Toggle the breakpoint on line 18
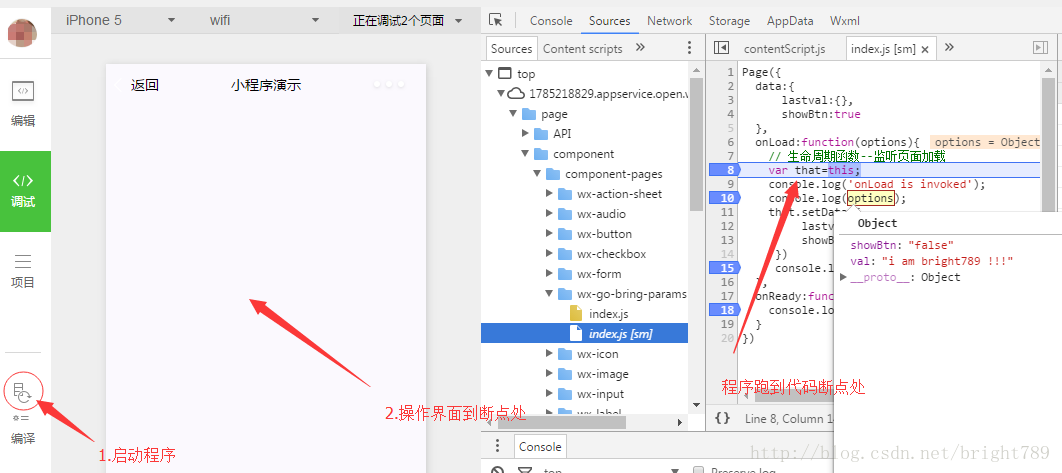1062x473 pixels. point(725,310)
